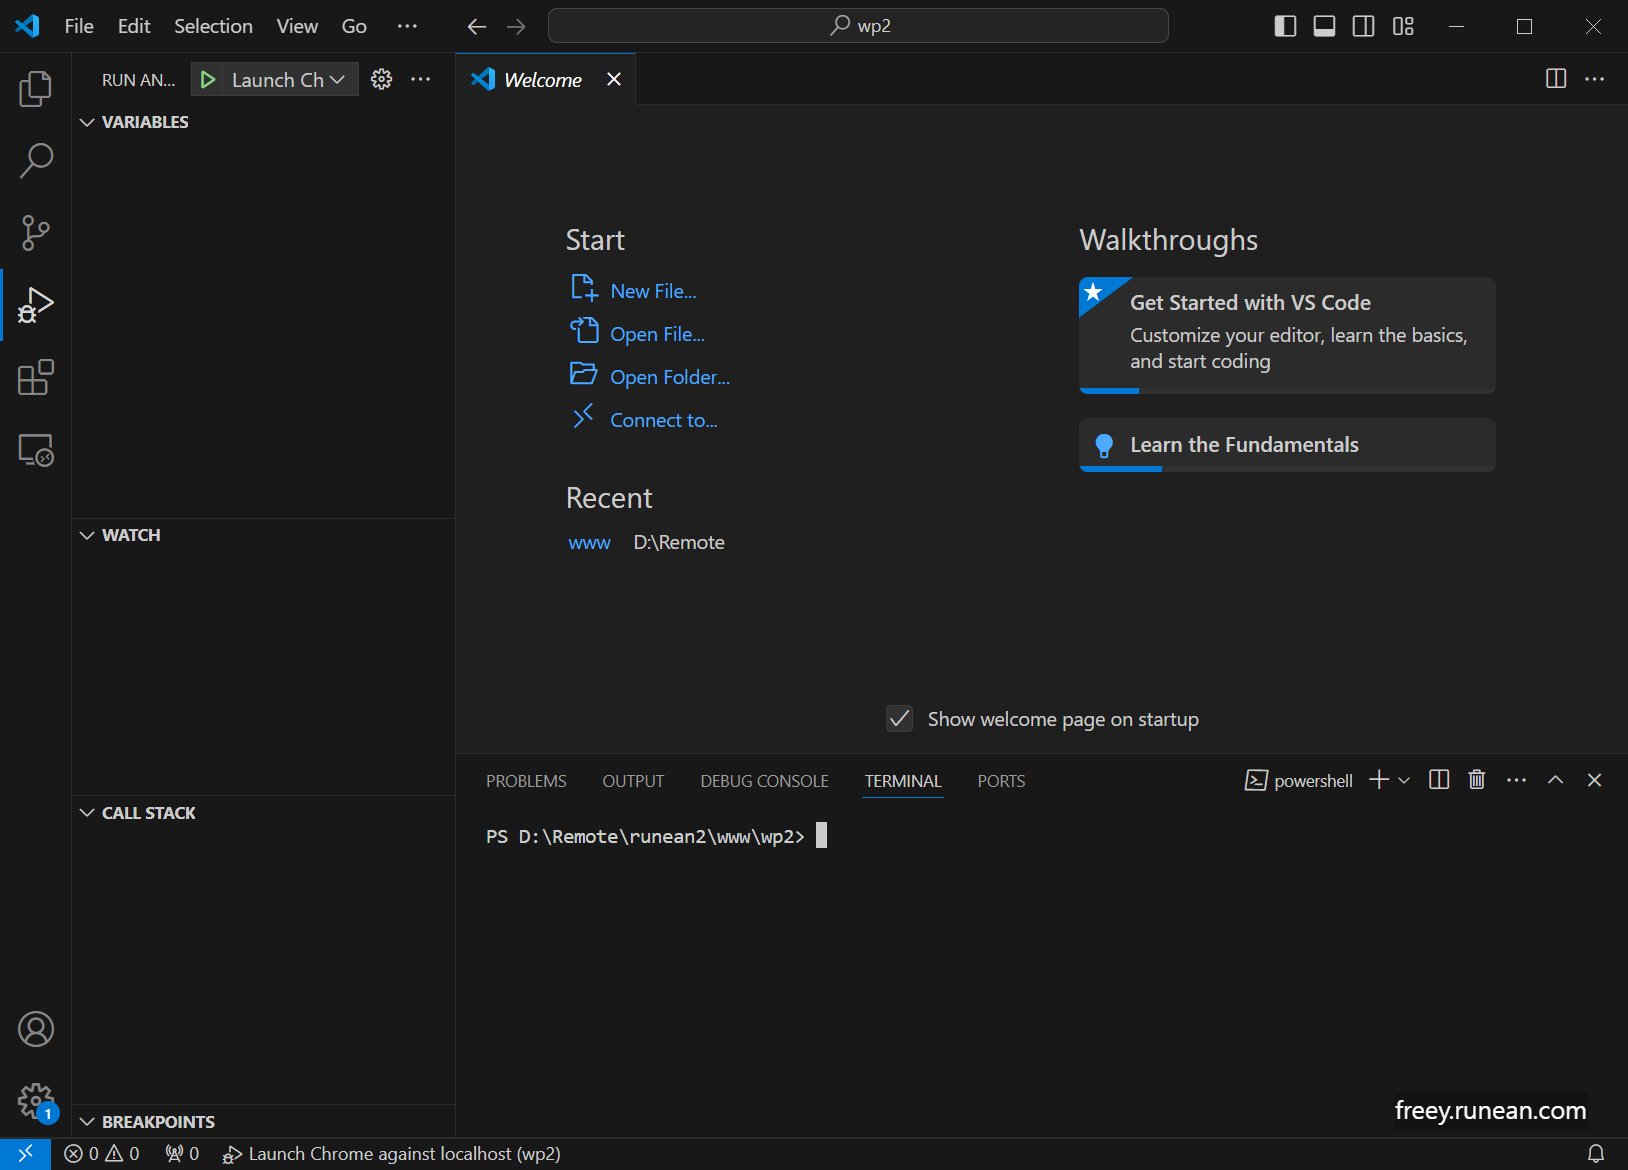The image size is (1628, 1170).
Task: Click the Connect to... link
Action: click(664, 420)
